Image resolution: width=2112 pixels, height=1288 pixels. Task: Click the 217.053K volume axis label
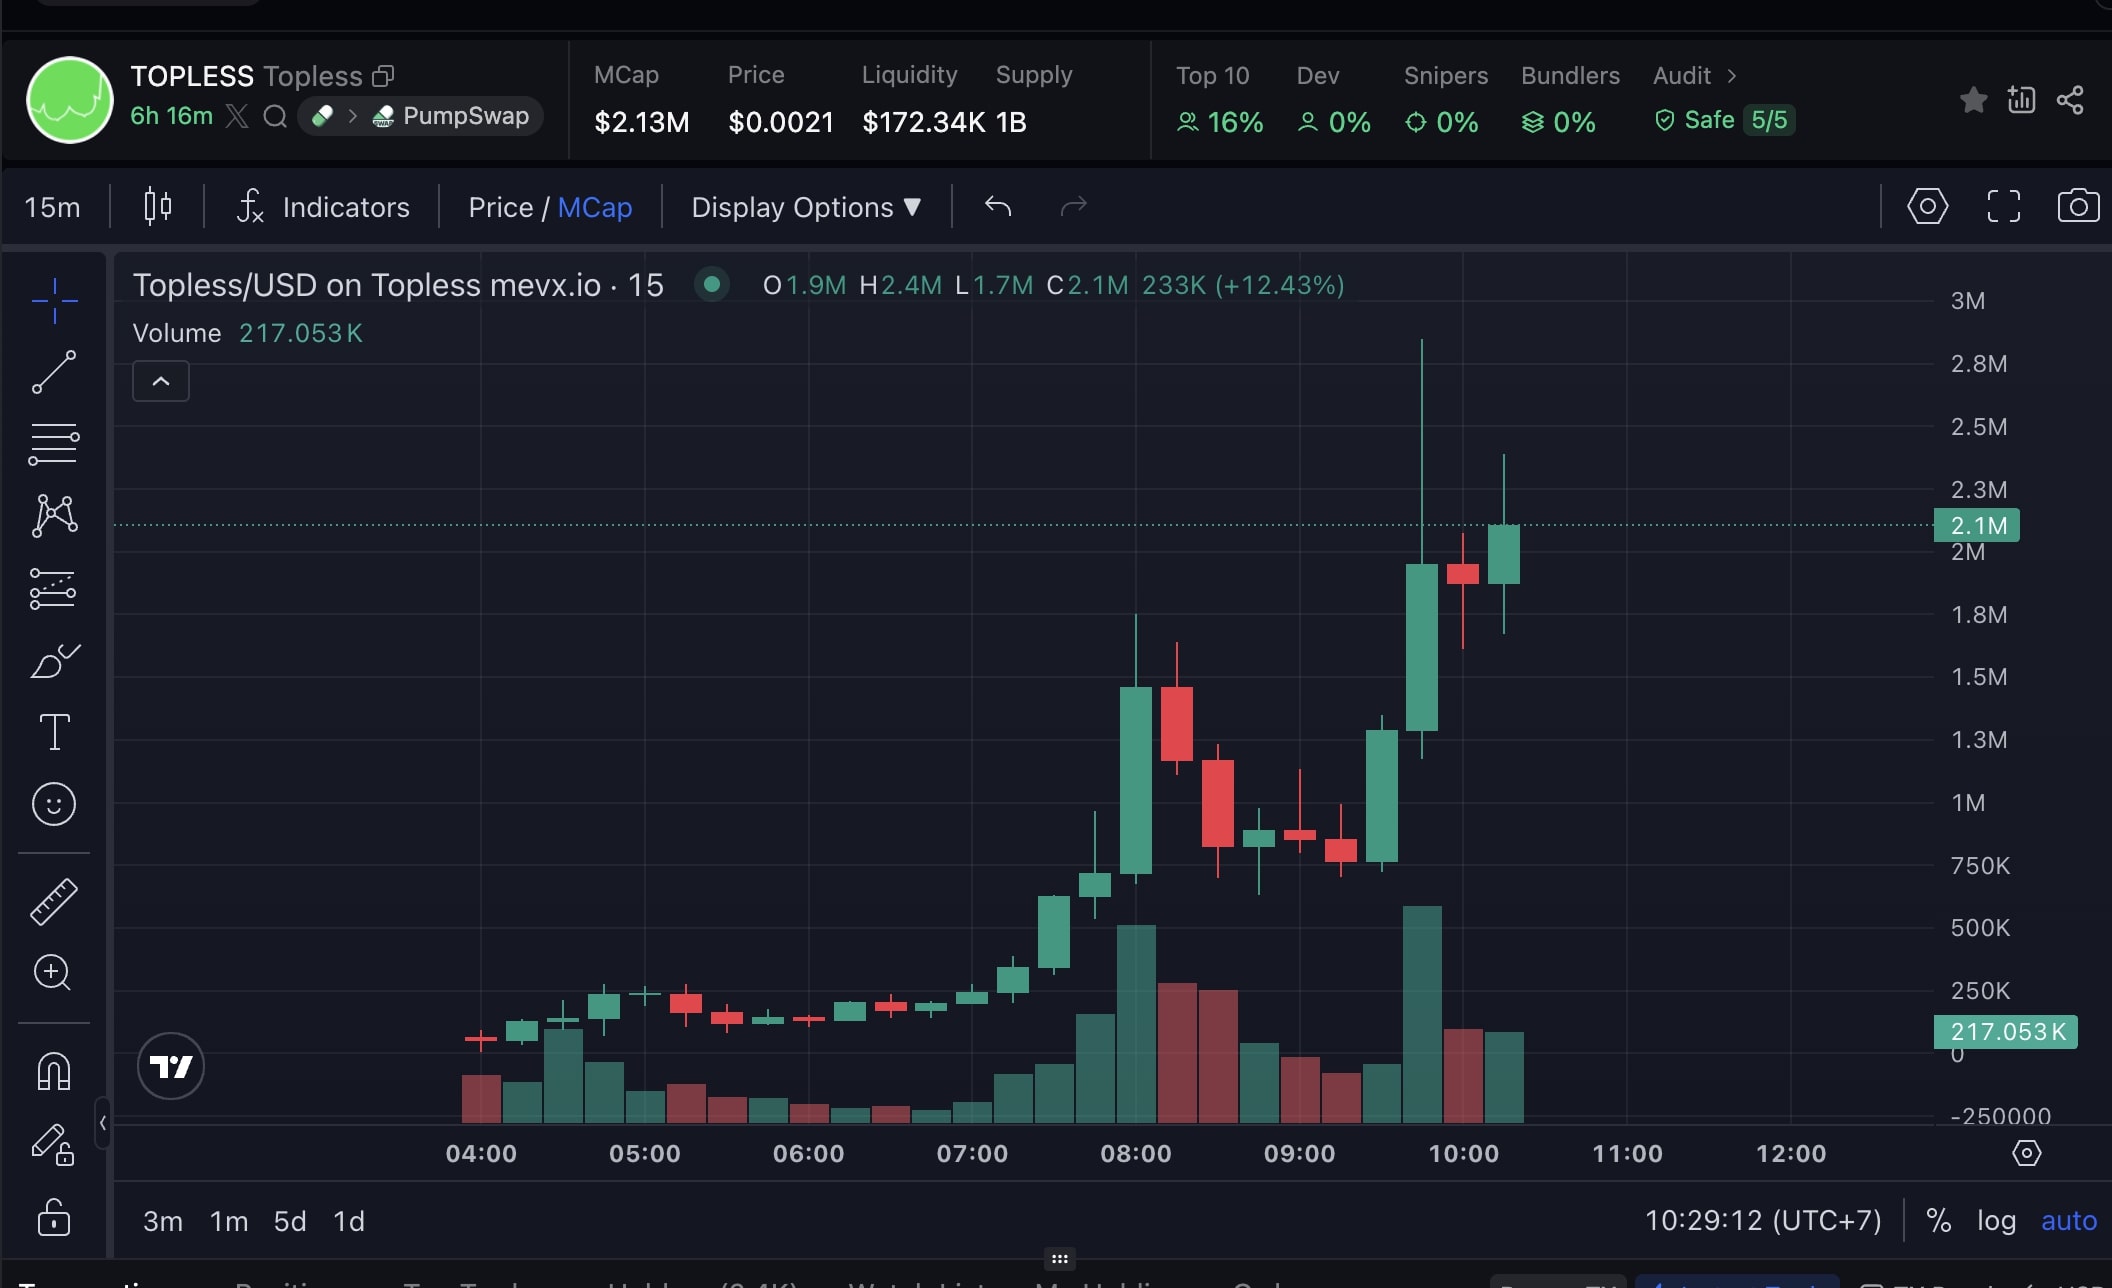[x=2006, y=1031]
